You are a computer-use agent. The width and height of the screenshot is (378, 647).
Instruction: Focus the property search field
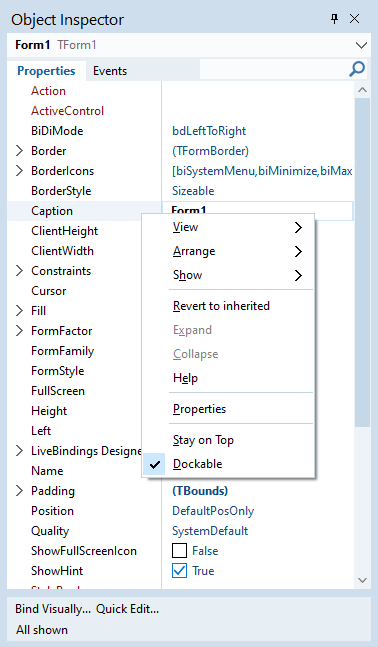[274, 69]
